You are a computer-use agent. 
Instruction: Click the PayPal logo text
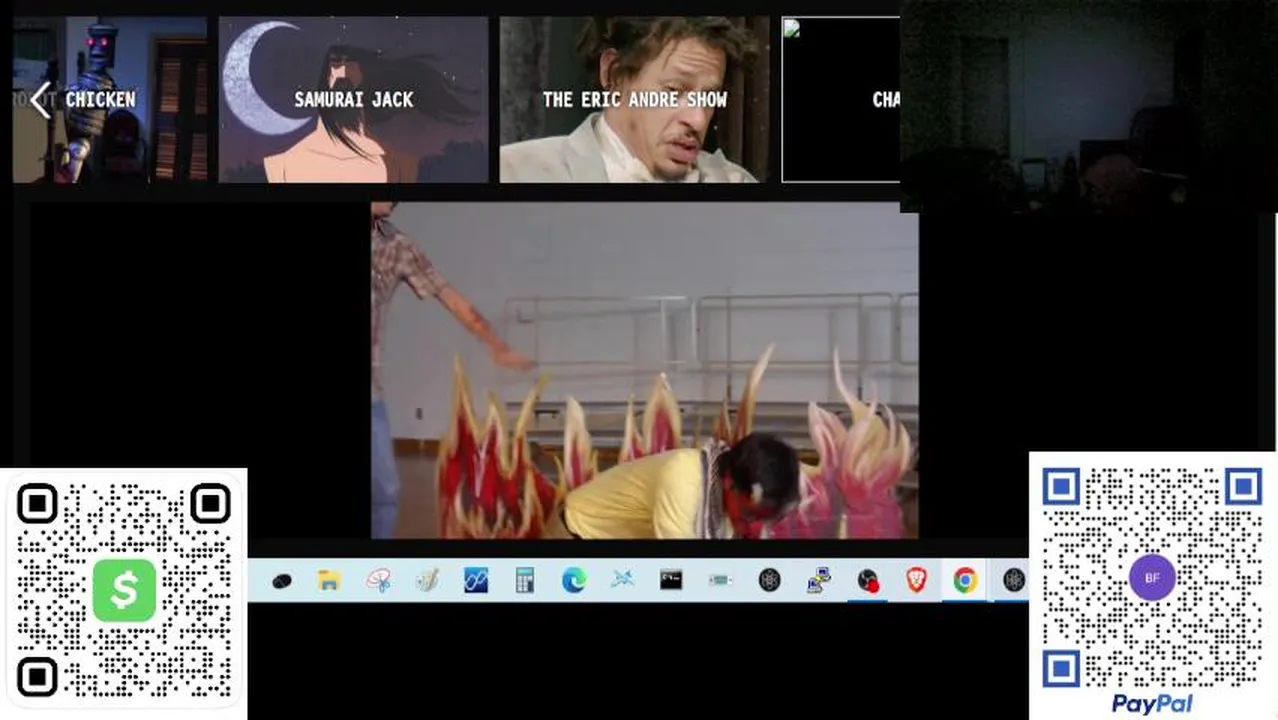1152,704
